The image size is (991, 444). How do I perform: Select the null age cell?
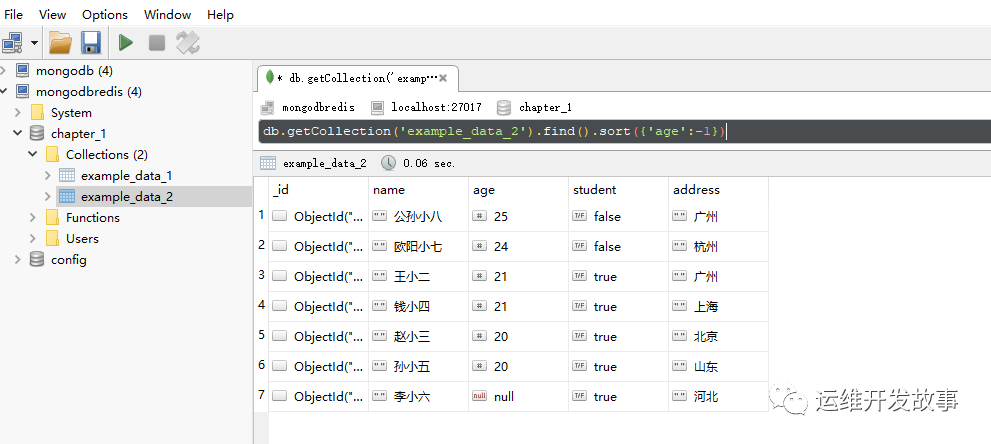pyautogui.click(x=518, y=397)
